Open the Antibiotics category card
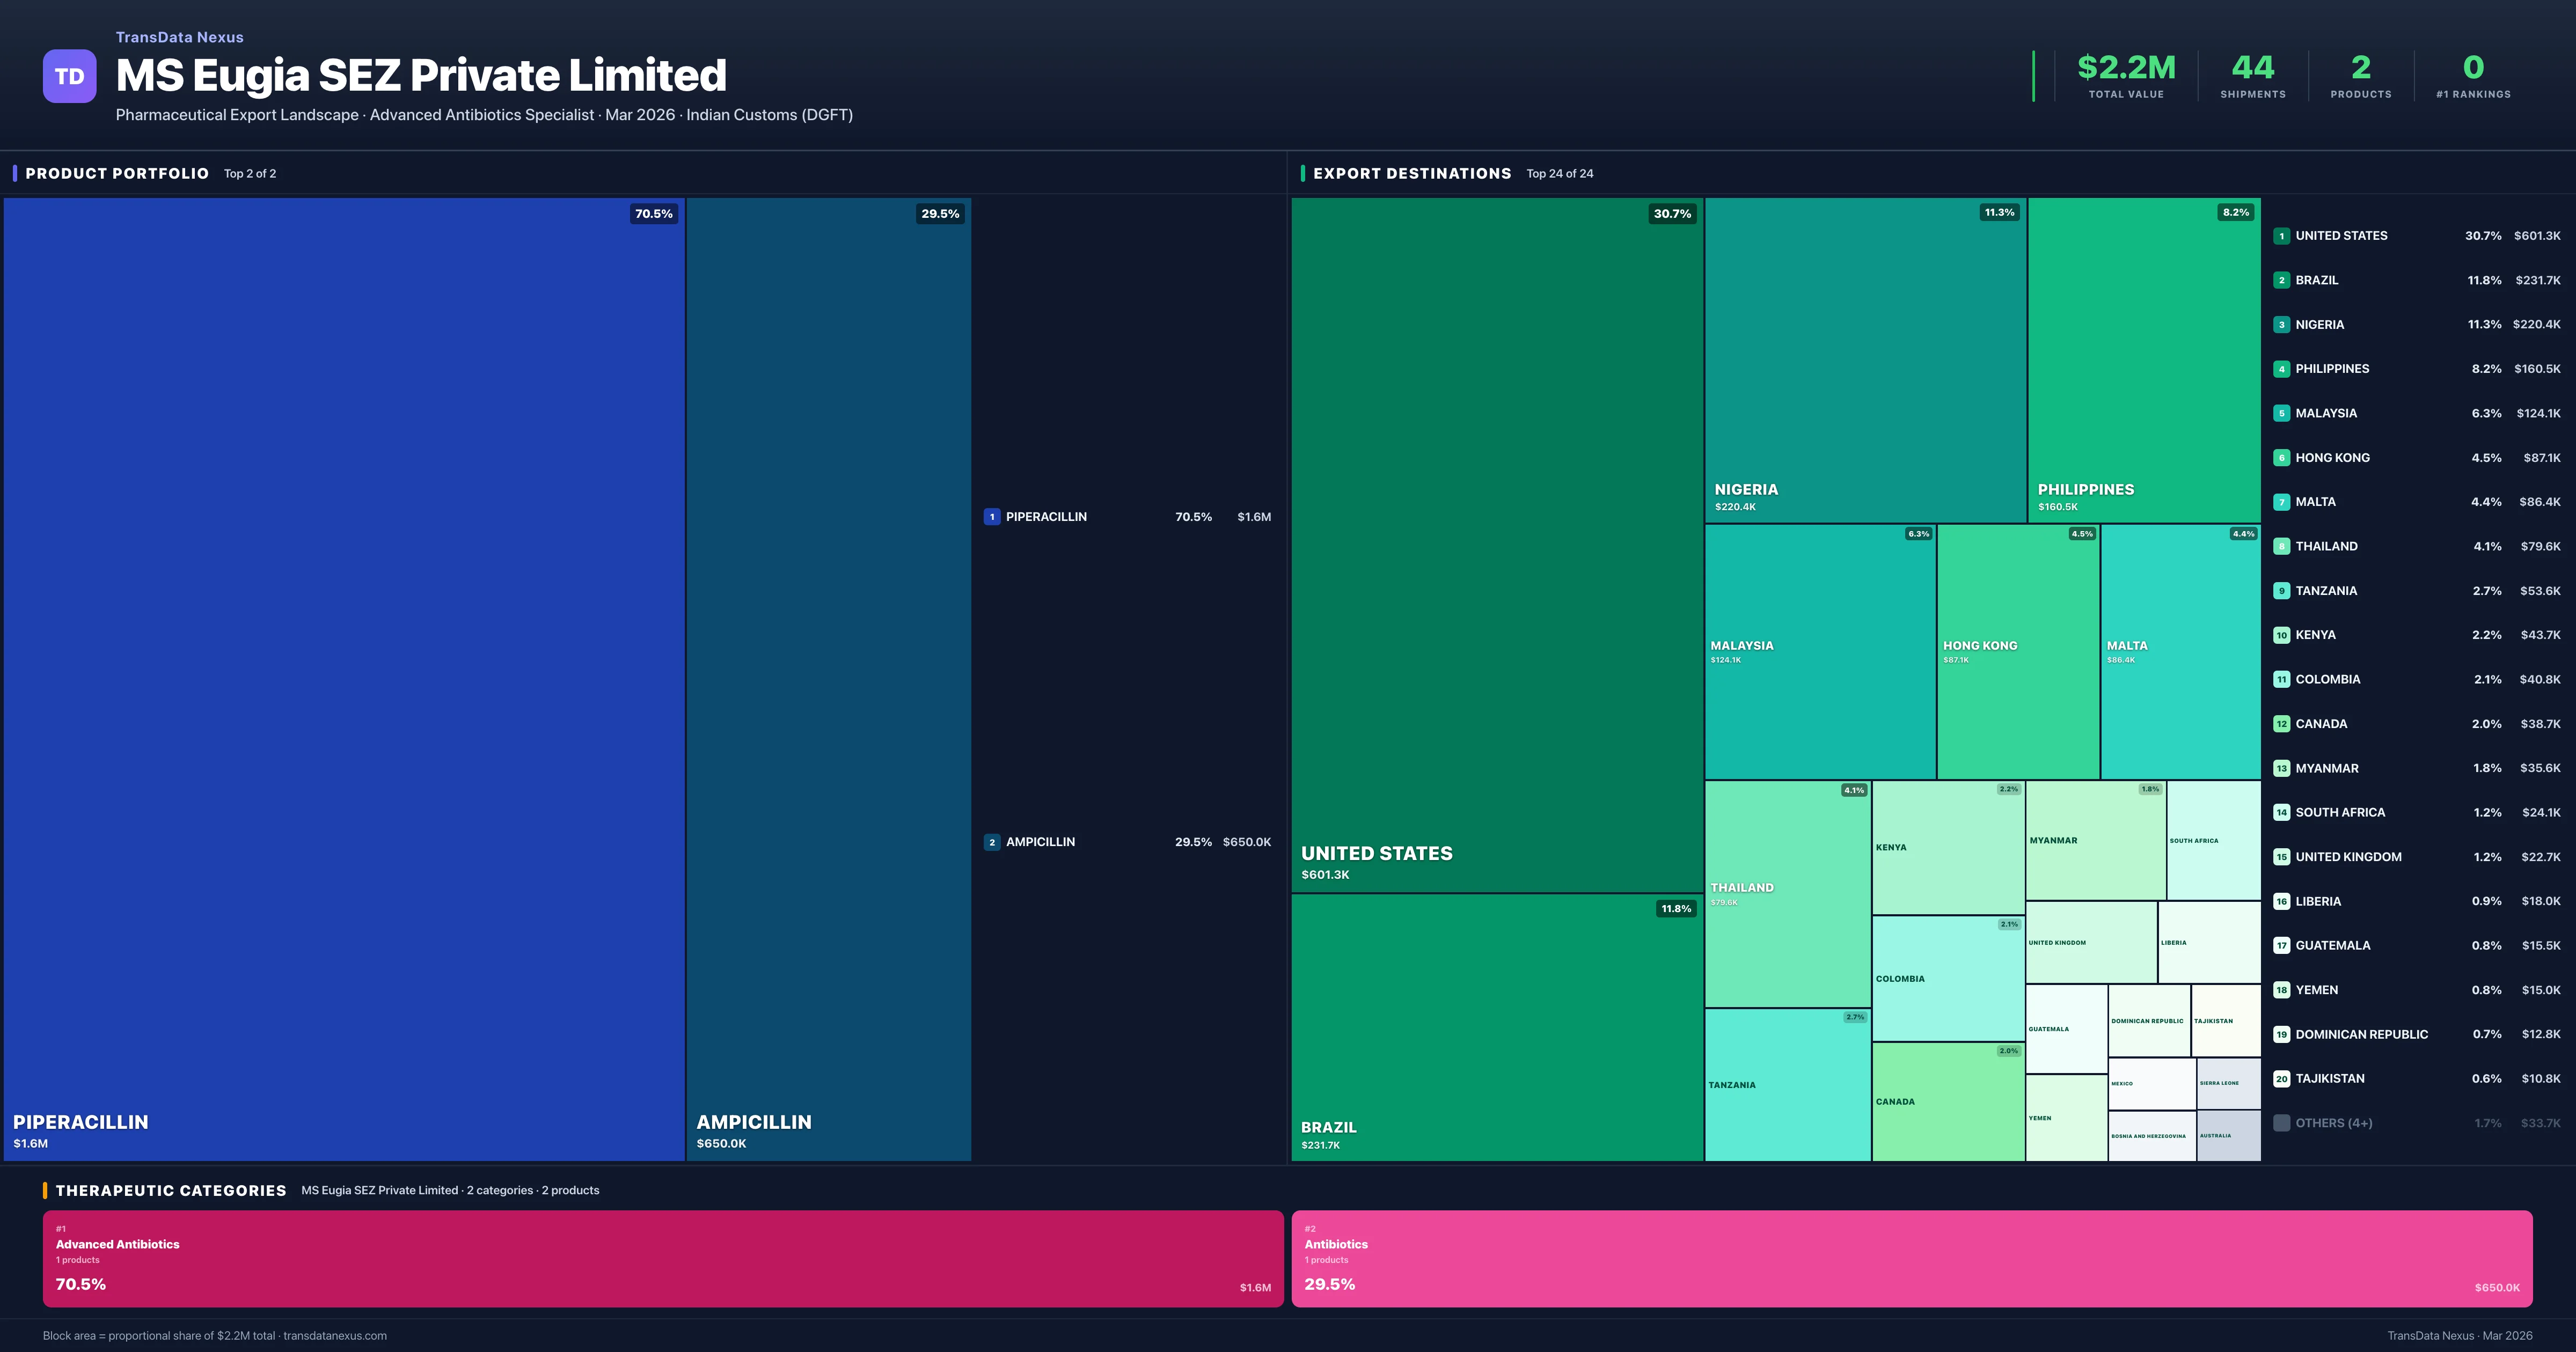The height and width of the screenshot is (1352, 2576). click(1911, 1258)
